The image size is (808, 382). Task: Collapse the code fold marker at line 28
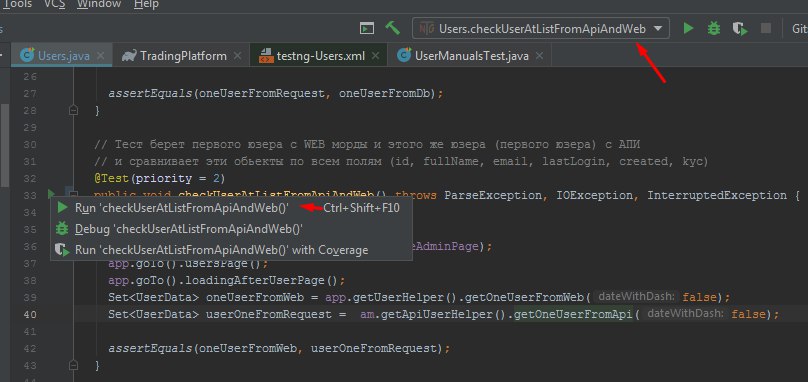tap(74, 110)
